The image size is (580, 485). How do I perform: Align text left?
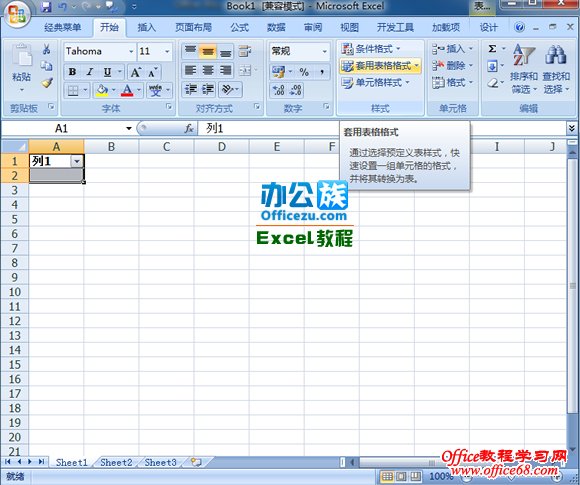[190, 70]
